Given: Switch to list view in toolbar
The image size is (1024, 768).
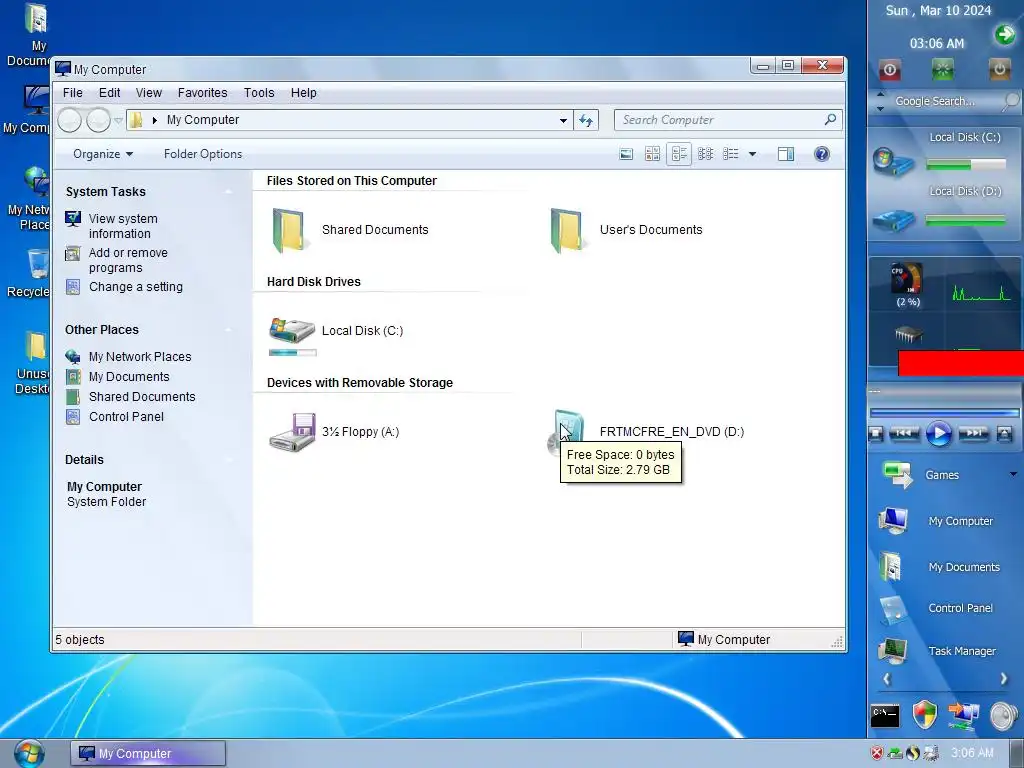Looking at the screenshot, I should [731, 154].
